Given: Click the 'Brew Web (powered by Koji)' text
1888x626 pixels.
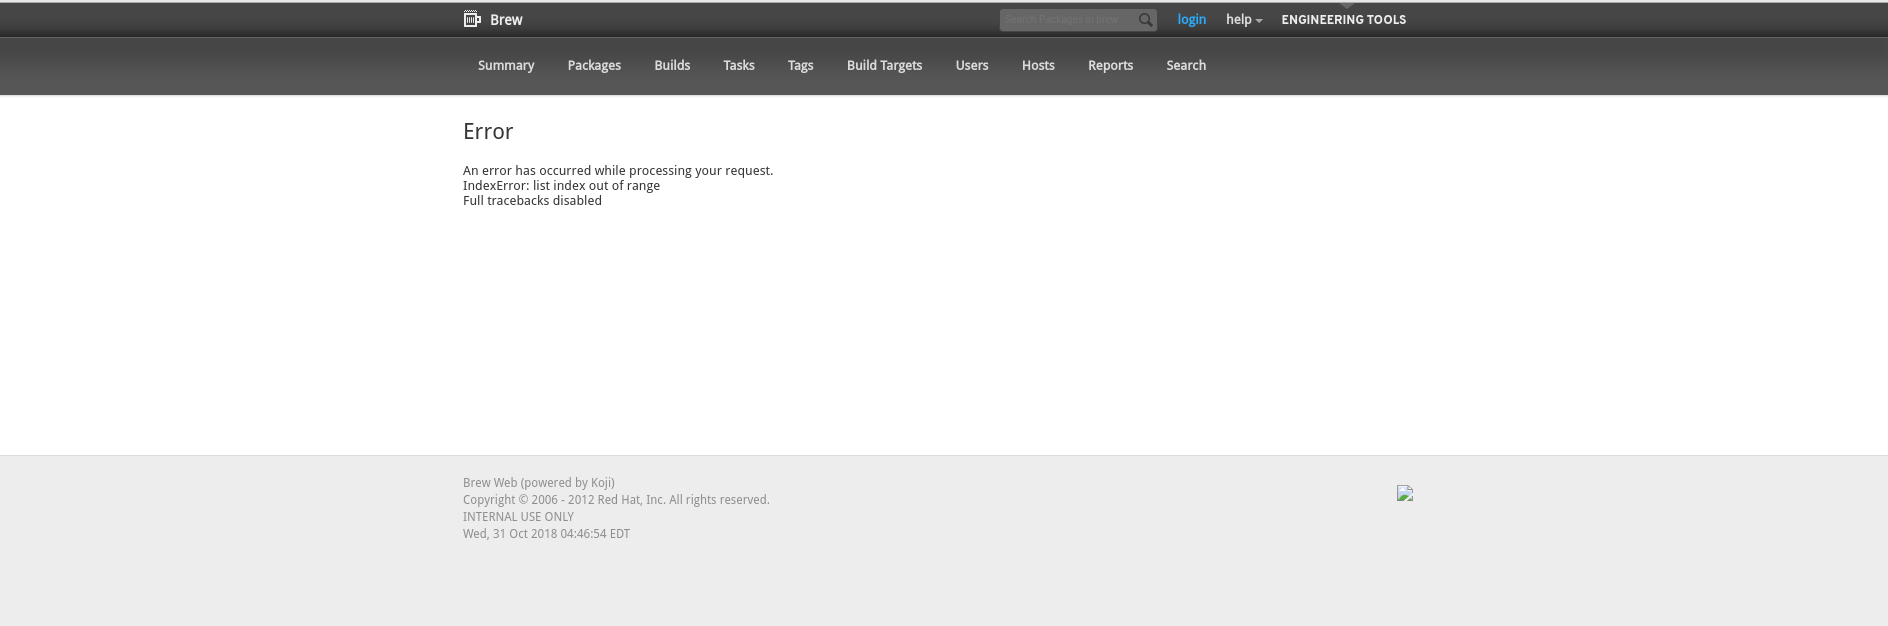Looking at the screenshot, I should click(x=539, y=483).
